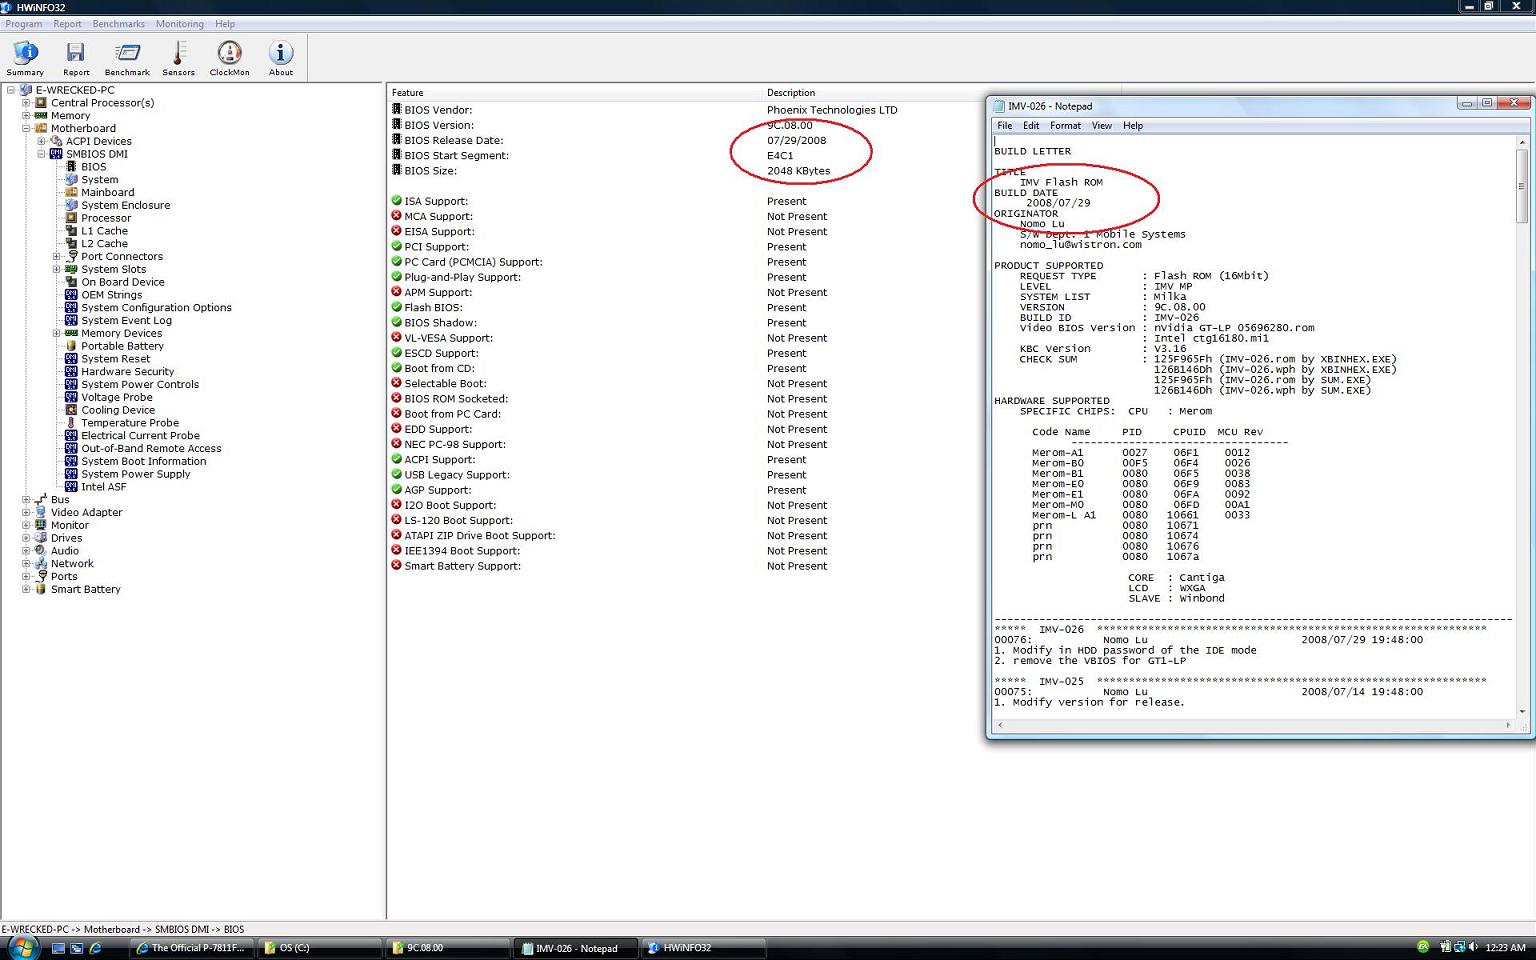1536x960 pixels.
Task: Select Portable Battery in the tree
Action: pos(122,346)
